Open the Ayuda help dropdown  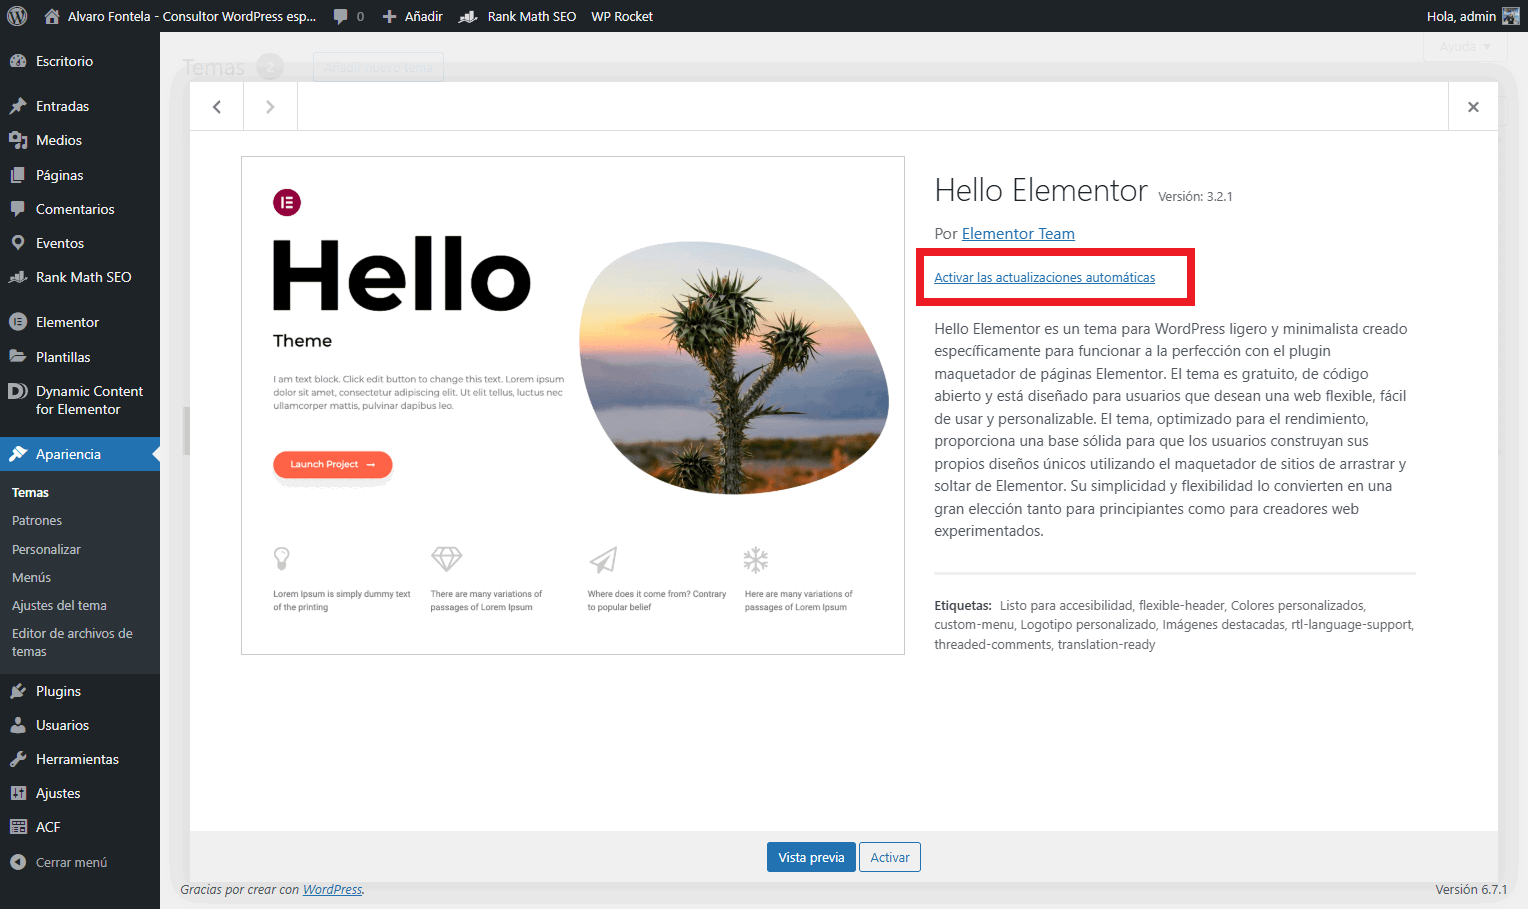click(1465, 47)
